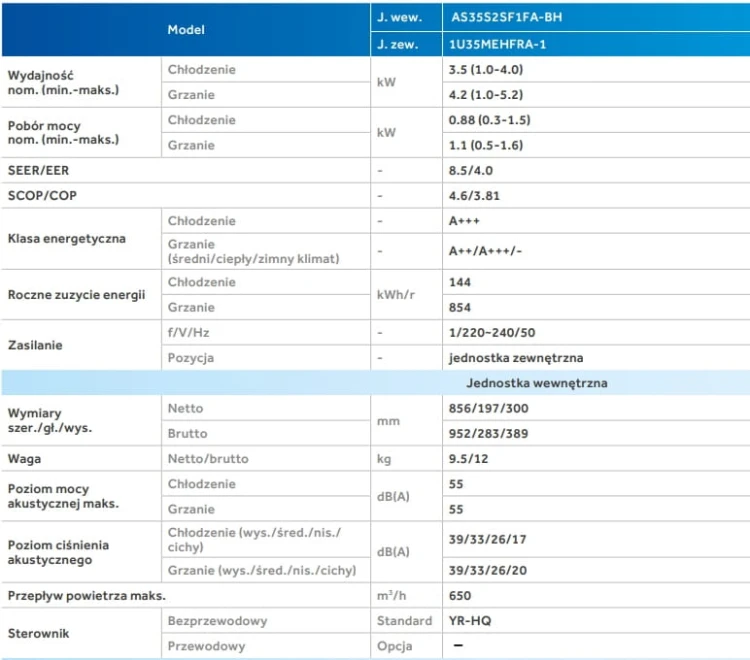Click the sound pressure value 39/33/26/17
This screenshot has height=660, width=750.
point(487,539)
